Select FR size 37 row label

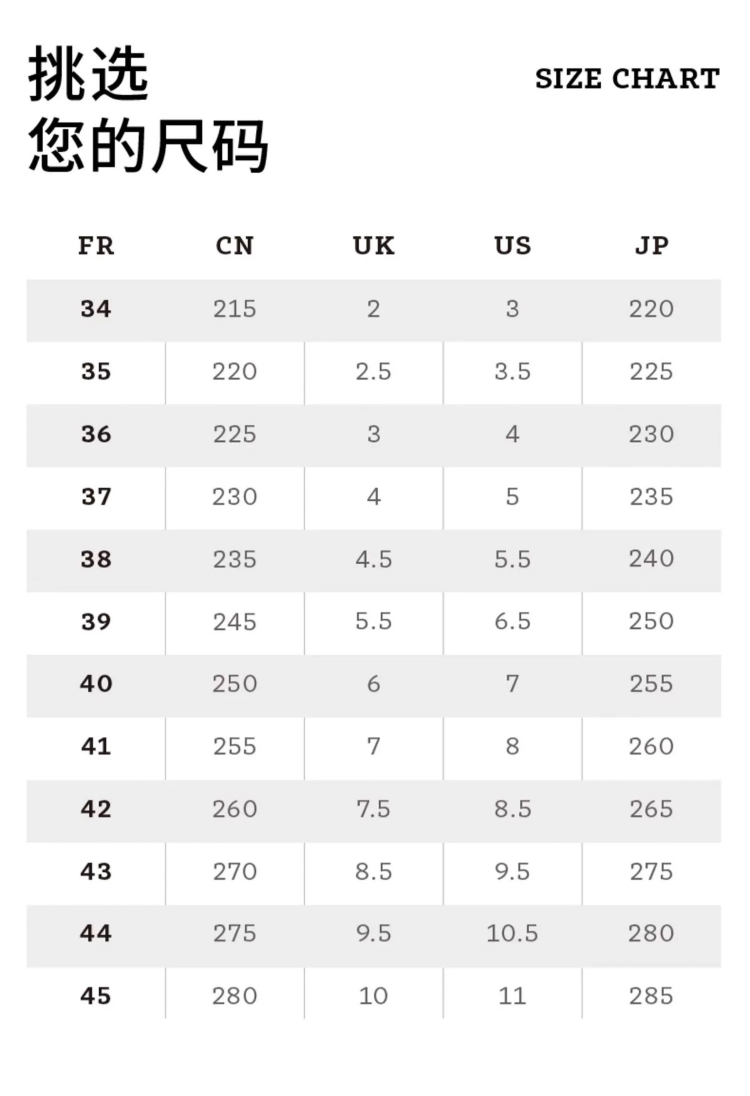tap(96, 496)
